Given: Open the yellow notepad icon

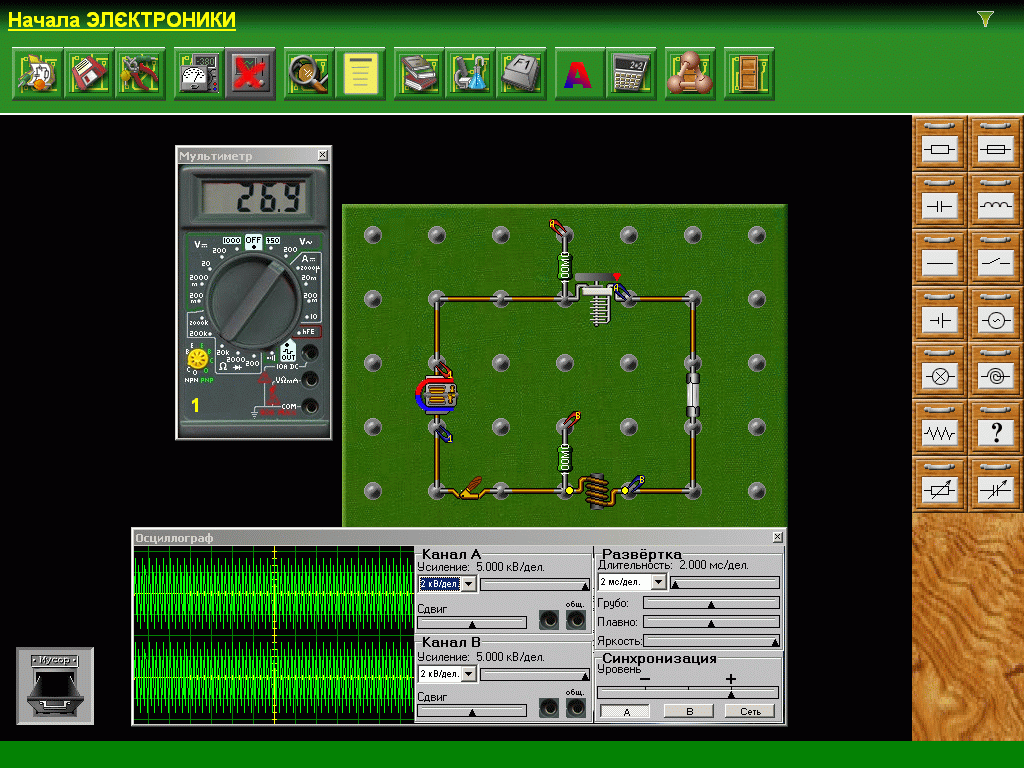Looking at the screenshot, I should (360, 74).
